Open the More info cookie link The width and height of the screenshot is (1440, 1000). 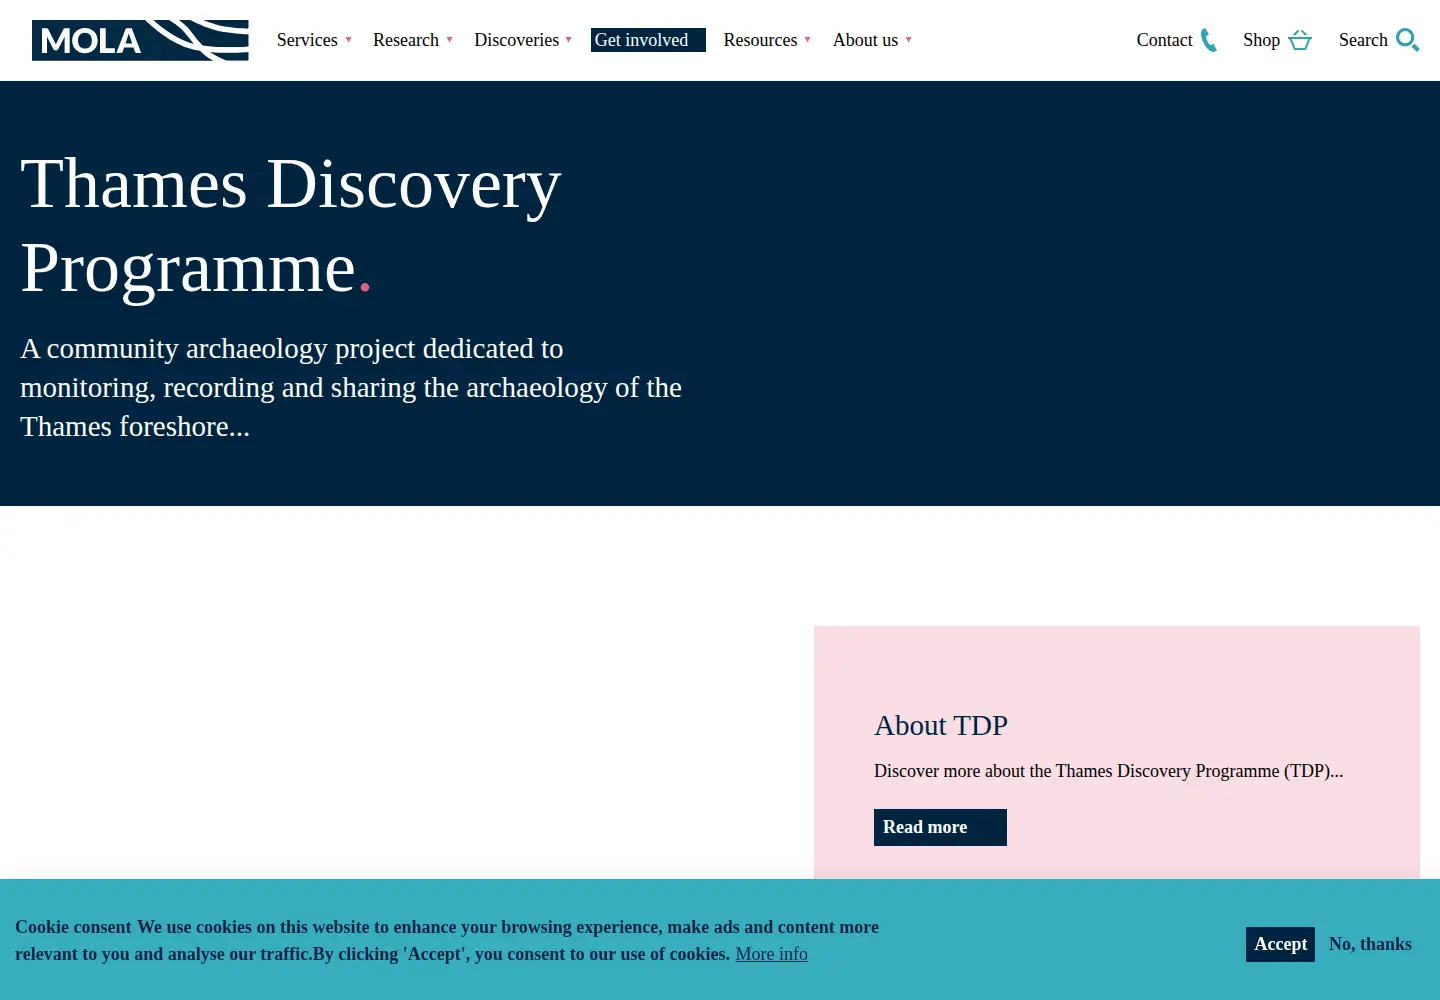(x=771, y=954)
